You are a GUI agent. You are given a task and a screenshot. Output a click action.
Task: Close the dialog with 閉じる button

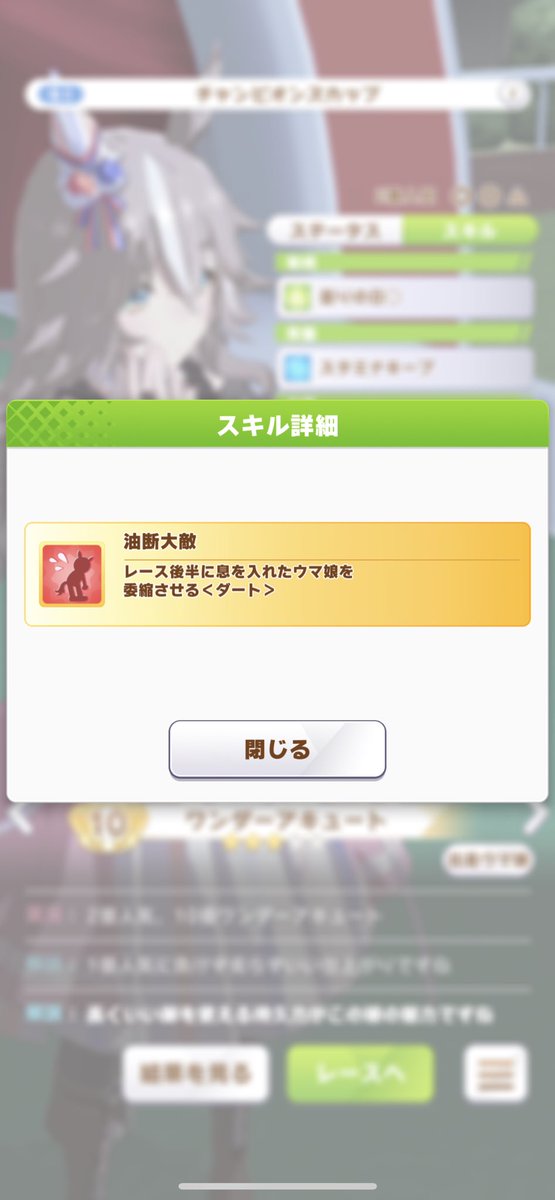277,749
